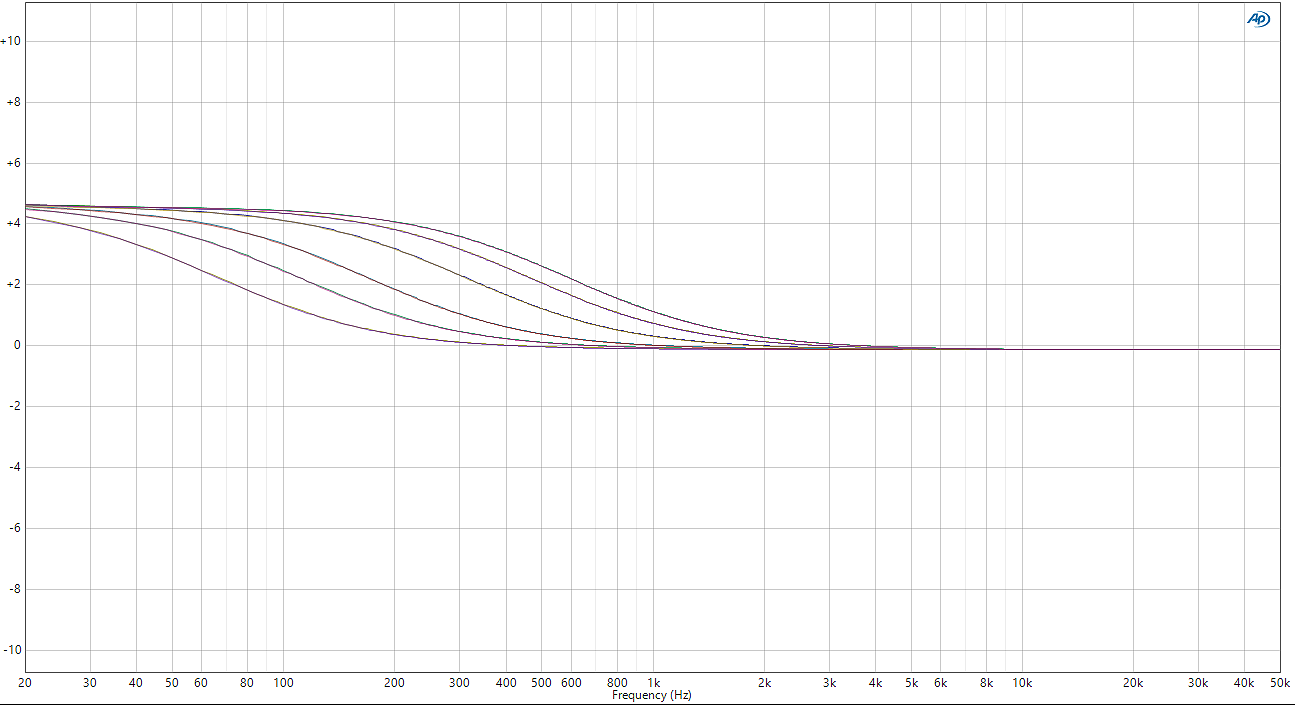Select the 30 Hz frequency tick label
The height and width of the screenshot is (705, 1295).
[x=90, y=683]
